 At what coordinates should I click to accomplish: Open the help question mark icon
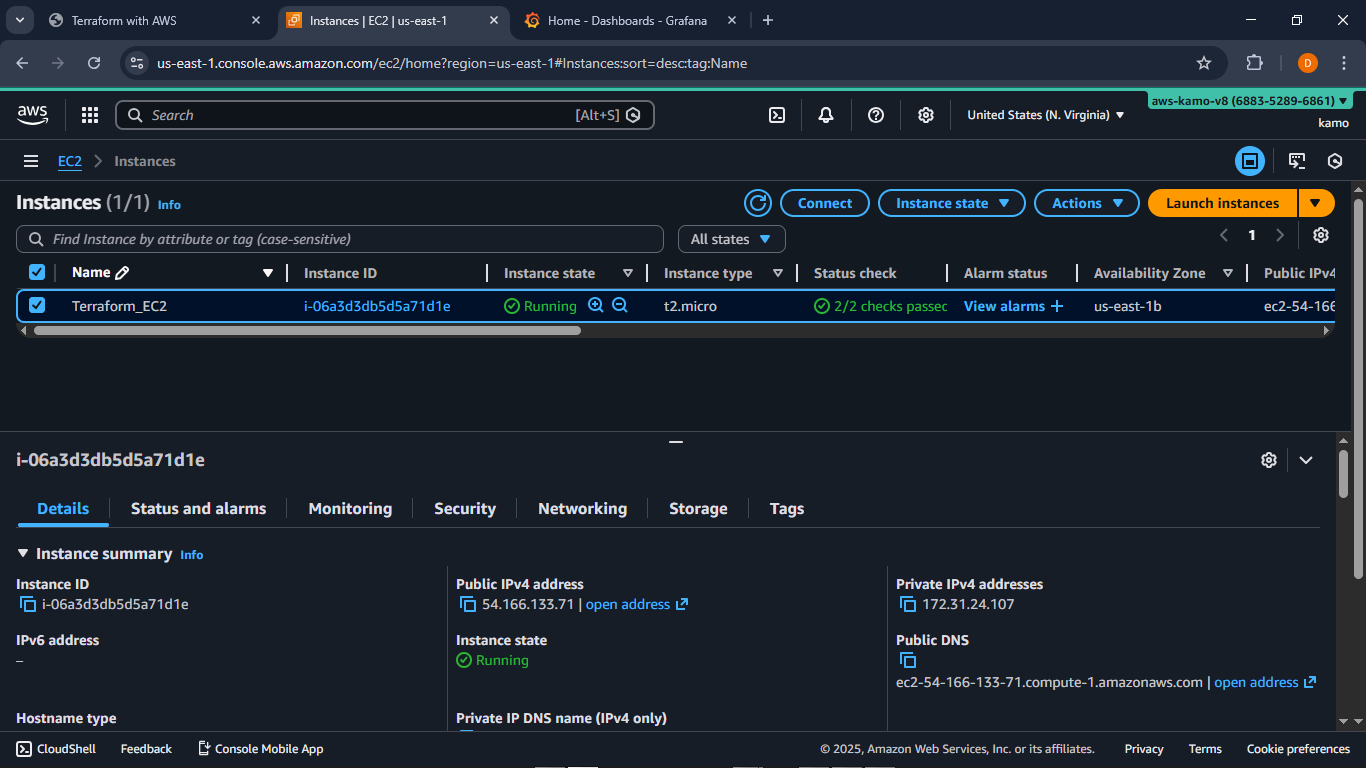coord(876,115)
